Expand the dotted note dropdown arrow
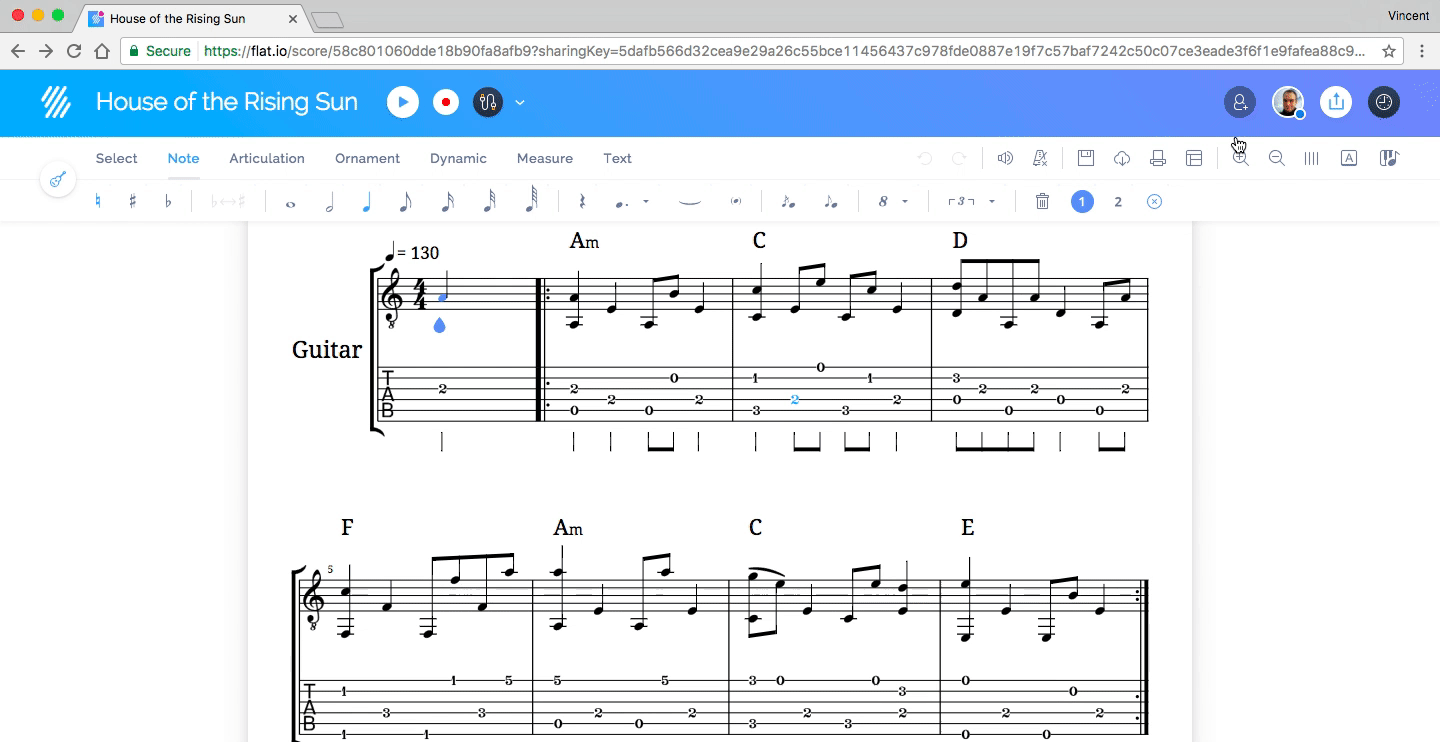Viewport: 1440px width, 742px height. [x=646, y=202]
